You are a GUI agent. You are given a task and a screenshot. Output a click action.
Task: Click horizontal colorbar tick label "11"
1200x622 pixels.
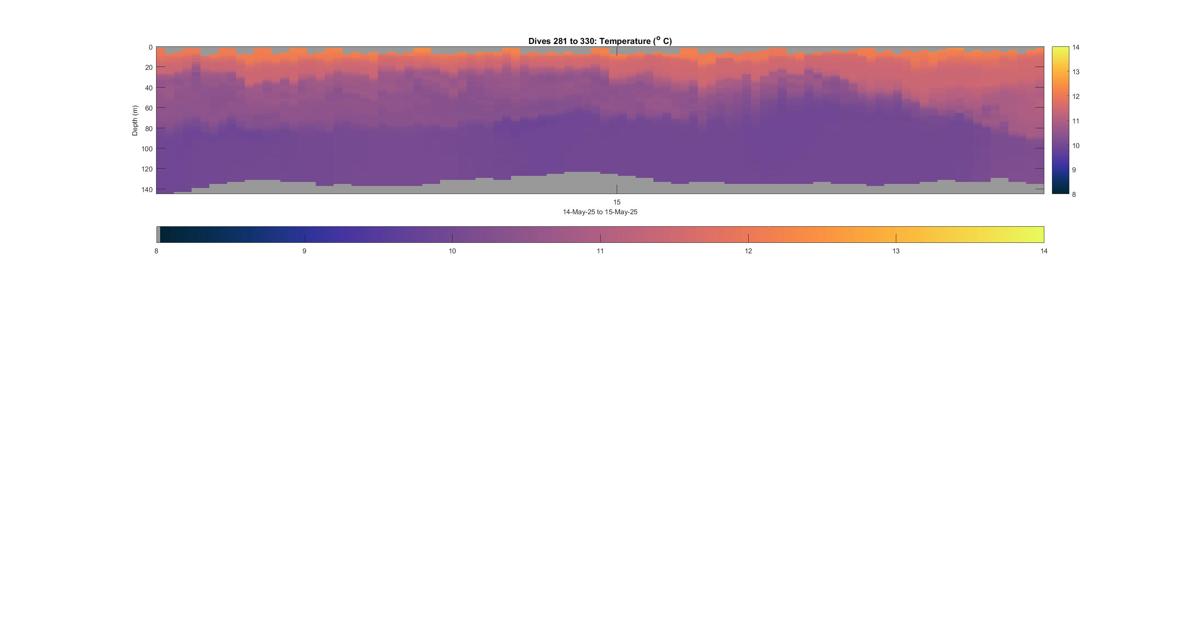coord(600,251)
